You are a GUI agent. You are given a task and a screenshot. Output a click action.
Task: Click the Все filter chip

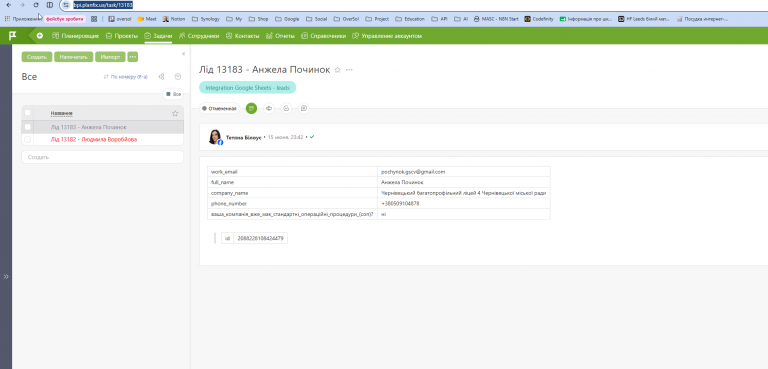point(173,94)
